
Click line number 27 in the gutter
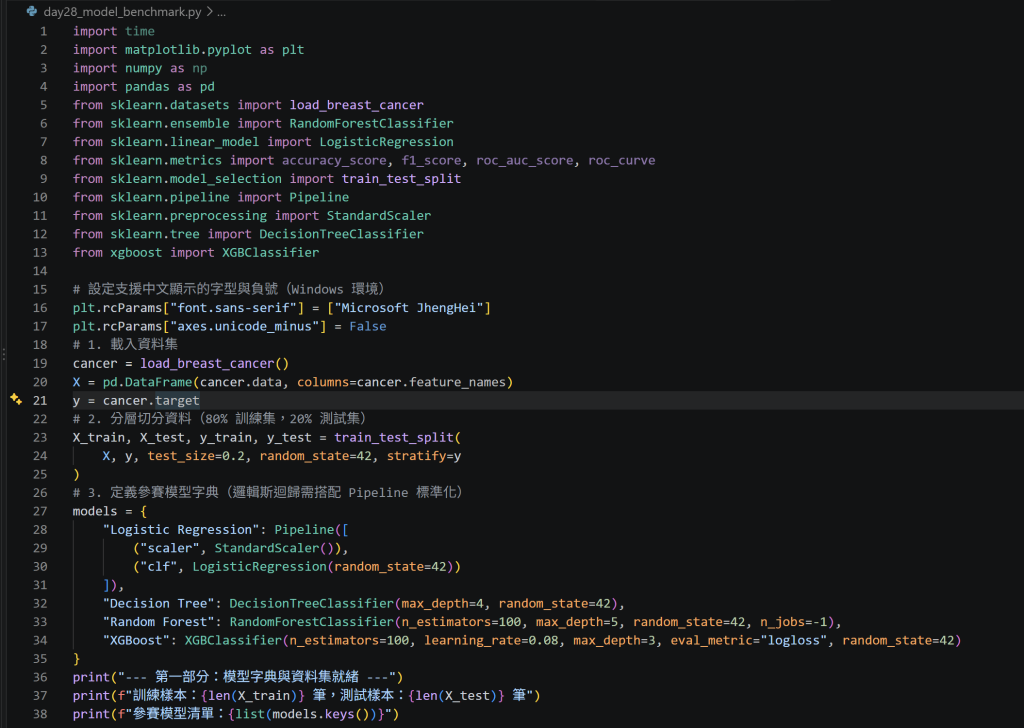coord(40,511)
